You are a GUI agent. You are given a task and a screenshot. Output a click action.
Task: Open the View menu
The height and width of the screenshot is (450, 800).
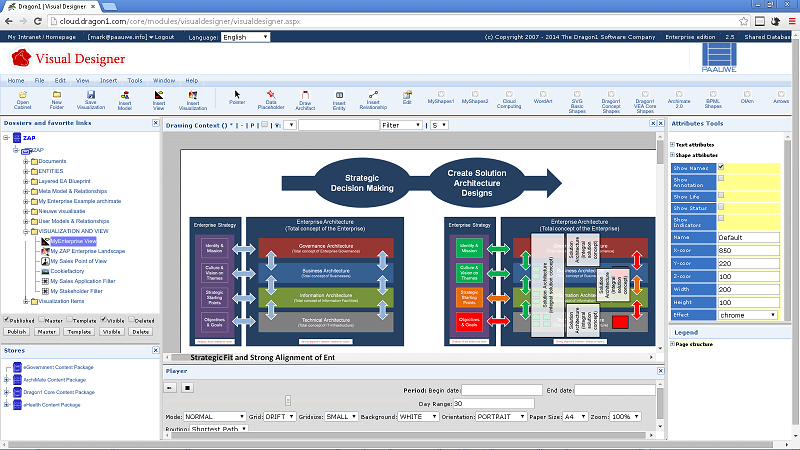[x=83, y=81]
